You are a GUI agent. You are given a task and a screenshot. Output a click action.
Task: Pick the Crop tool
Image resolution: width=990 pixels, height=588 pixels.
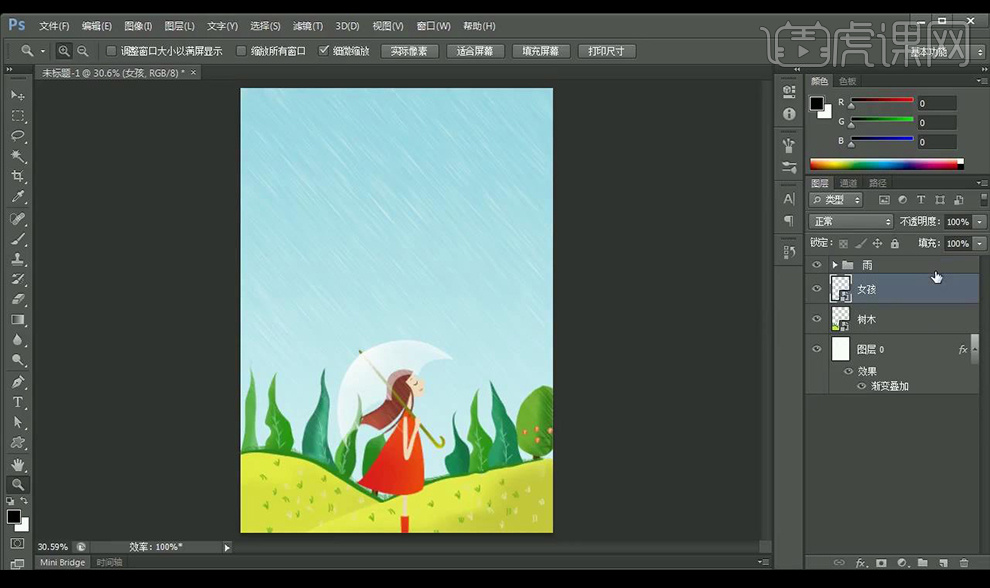pos(17,177)
